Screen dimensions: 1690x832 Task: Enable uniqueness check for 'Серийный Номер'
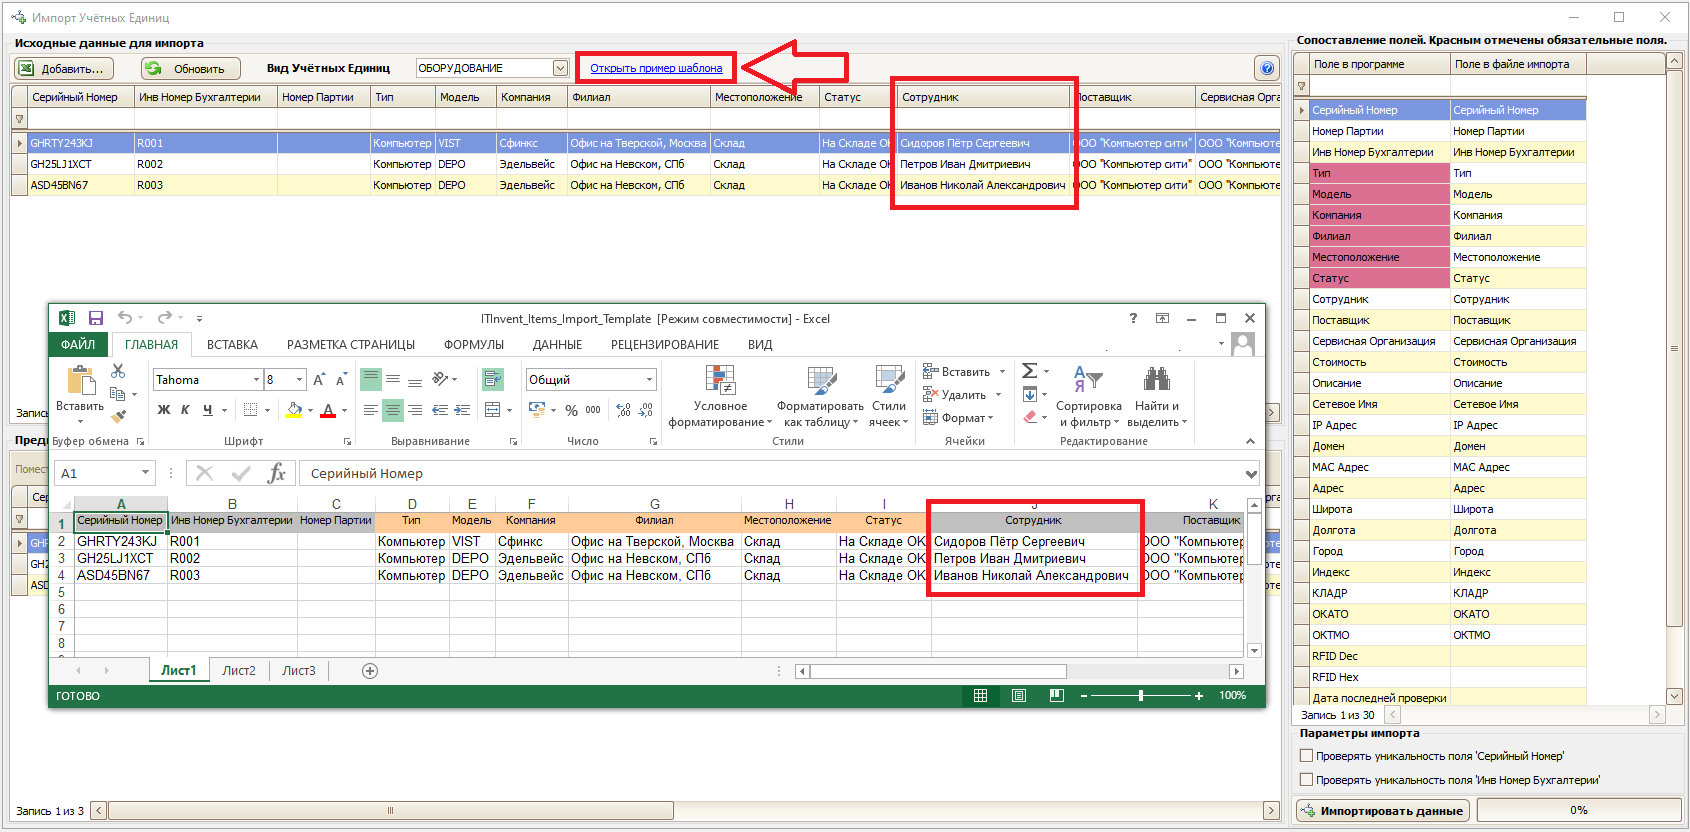(x=1306, y=756)
